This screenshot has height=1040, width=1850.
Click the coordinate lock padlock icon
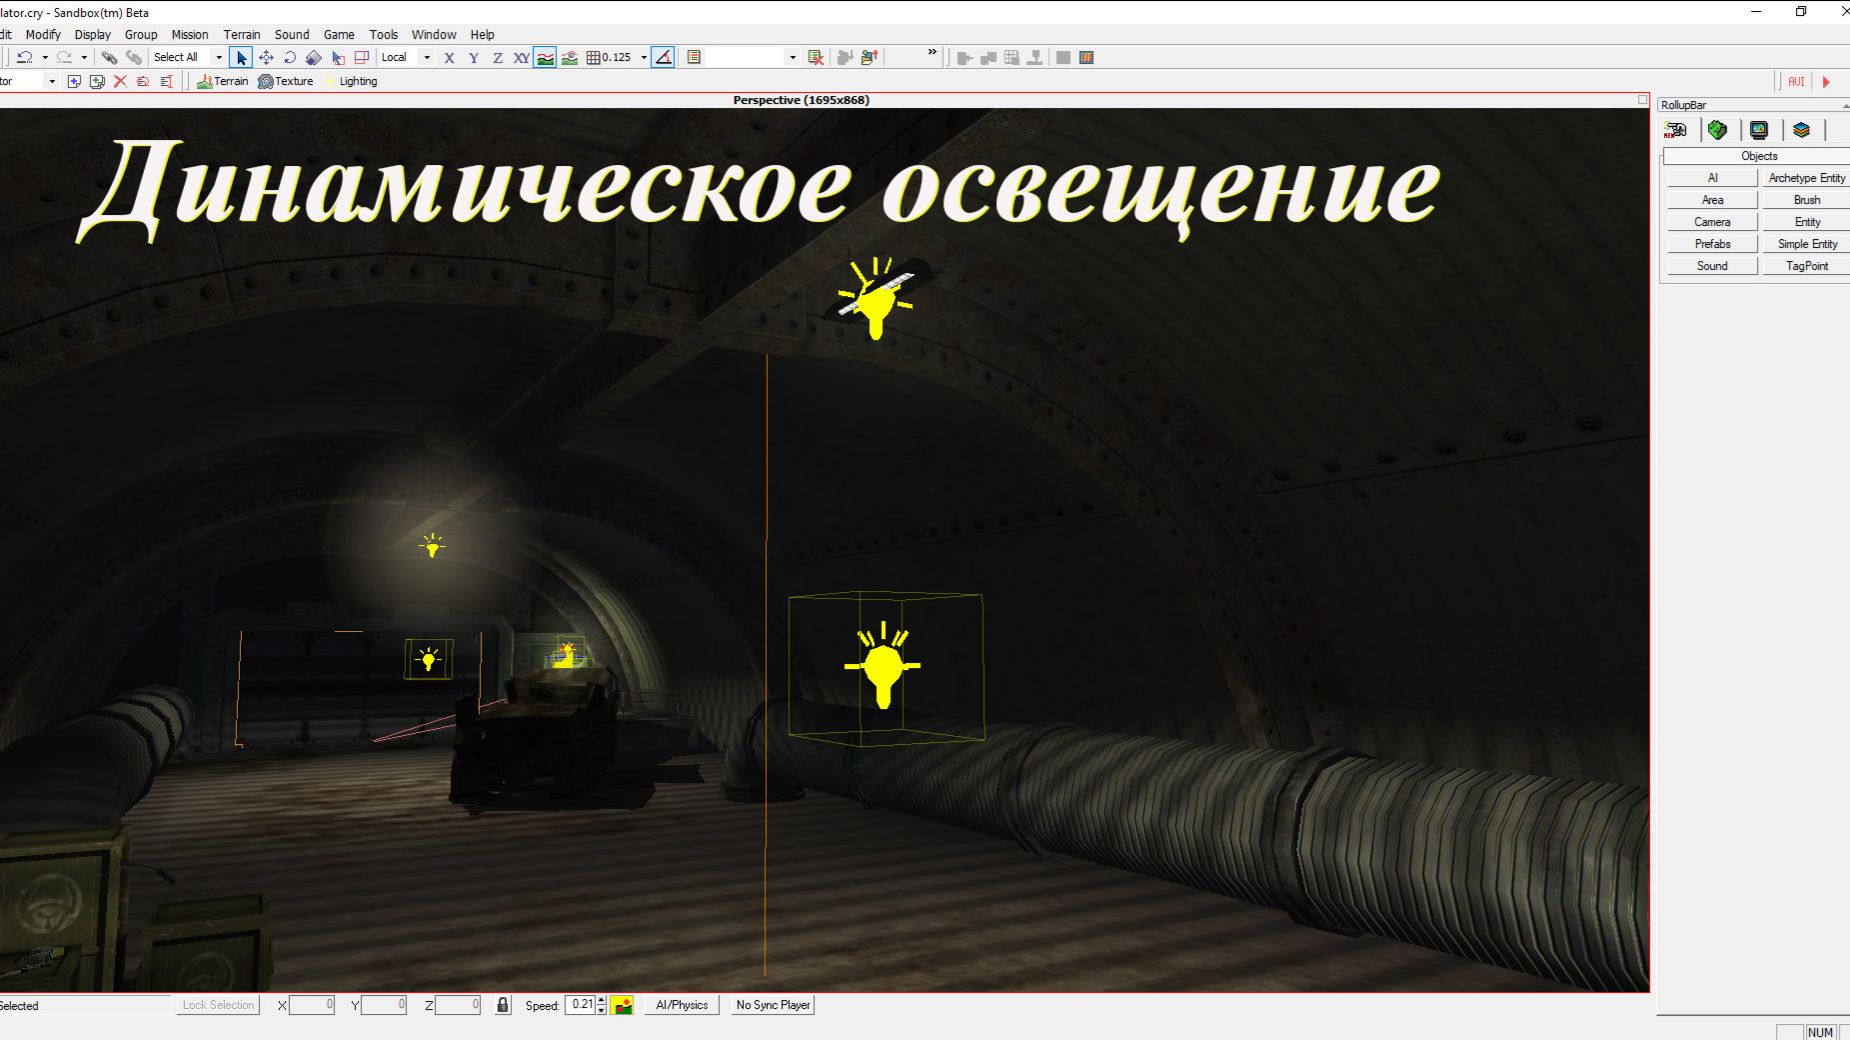pyautogui.click(x=501, y=1005)
